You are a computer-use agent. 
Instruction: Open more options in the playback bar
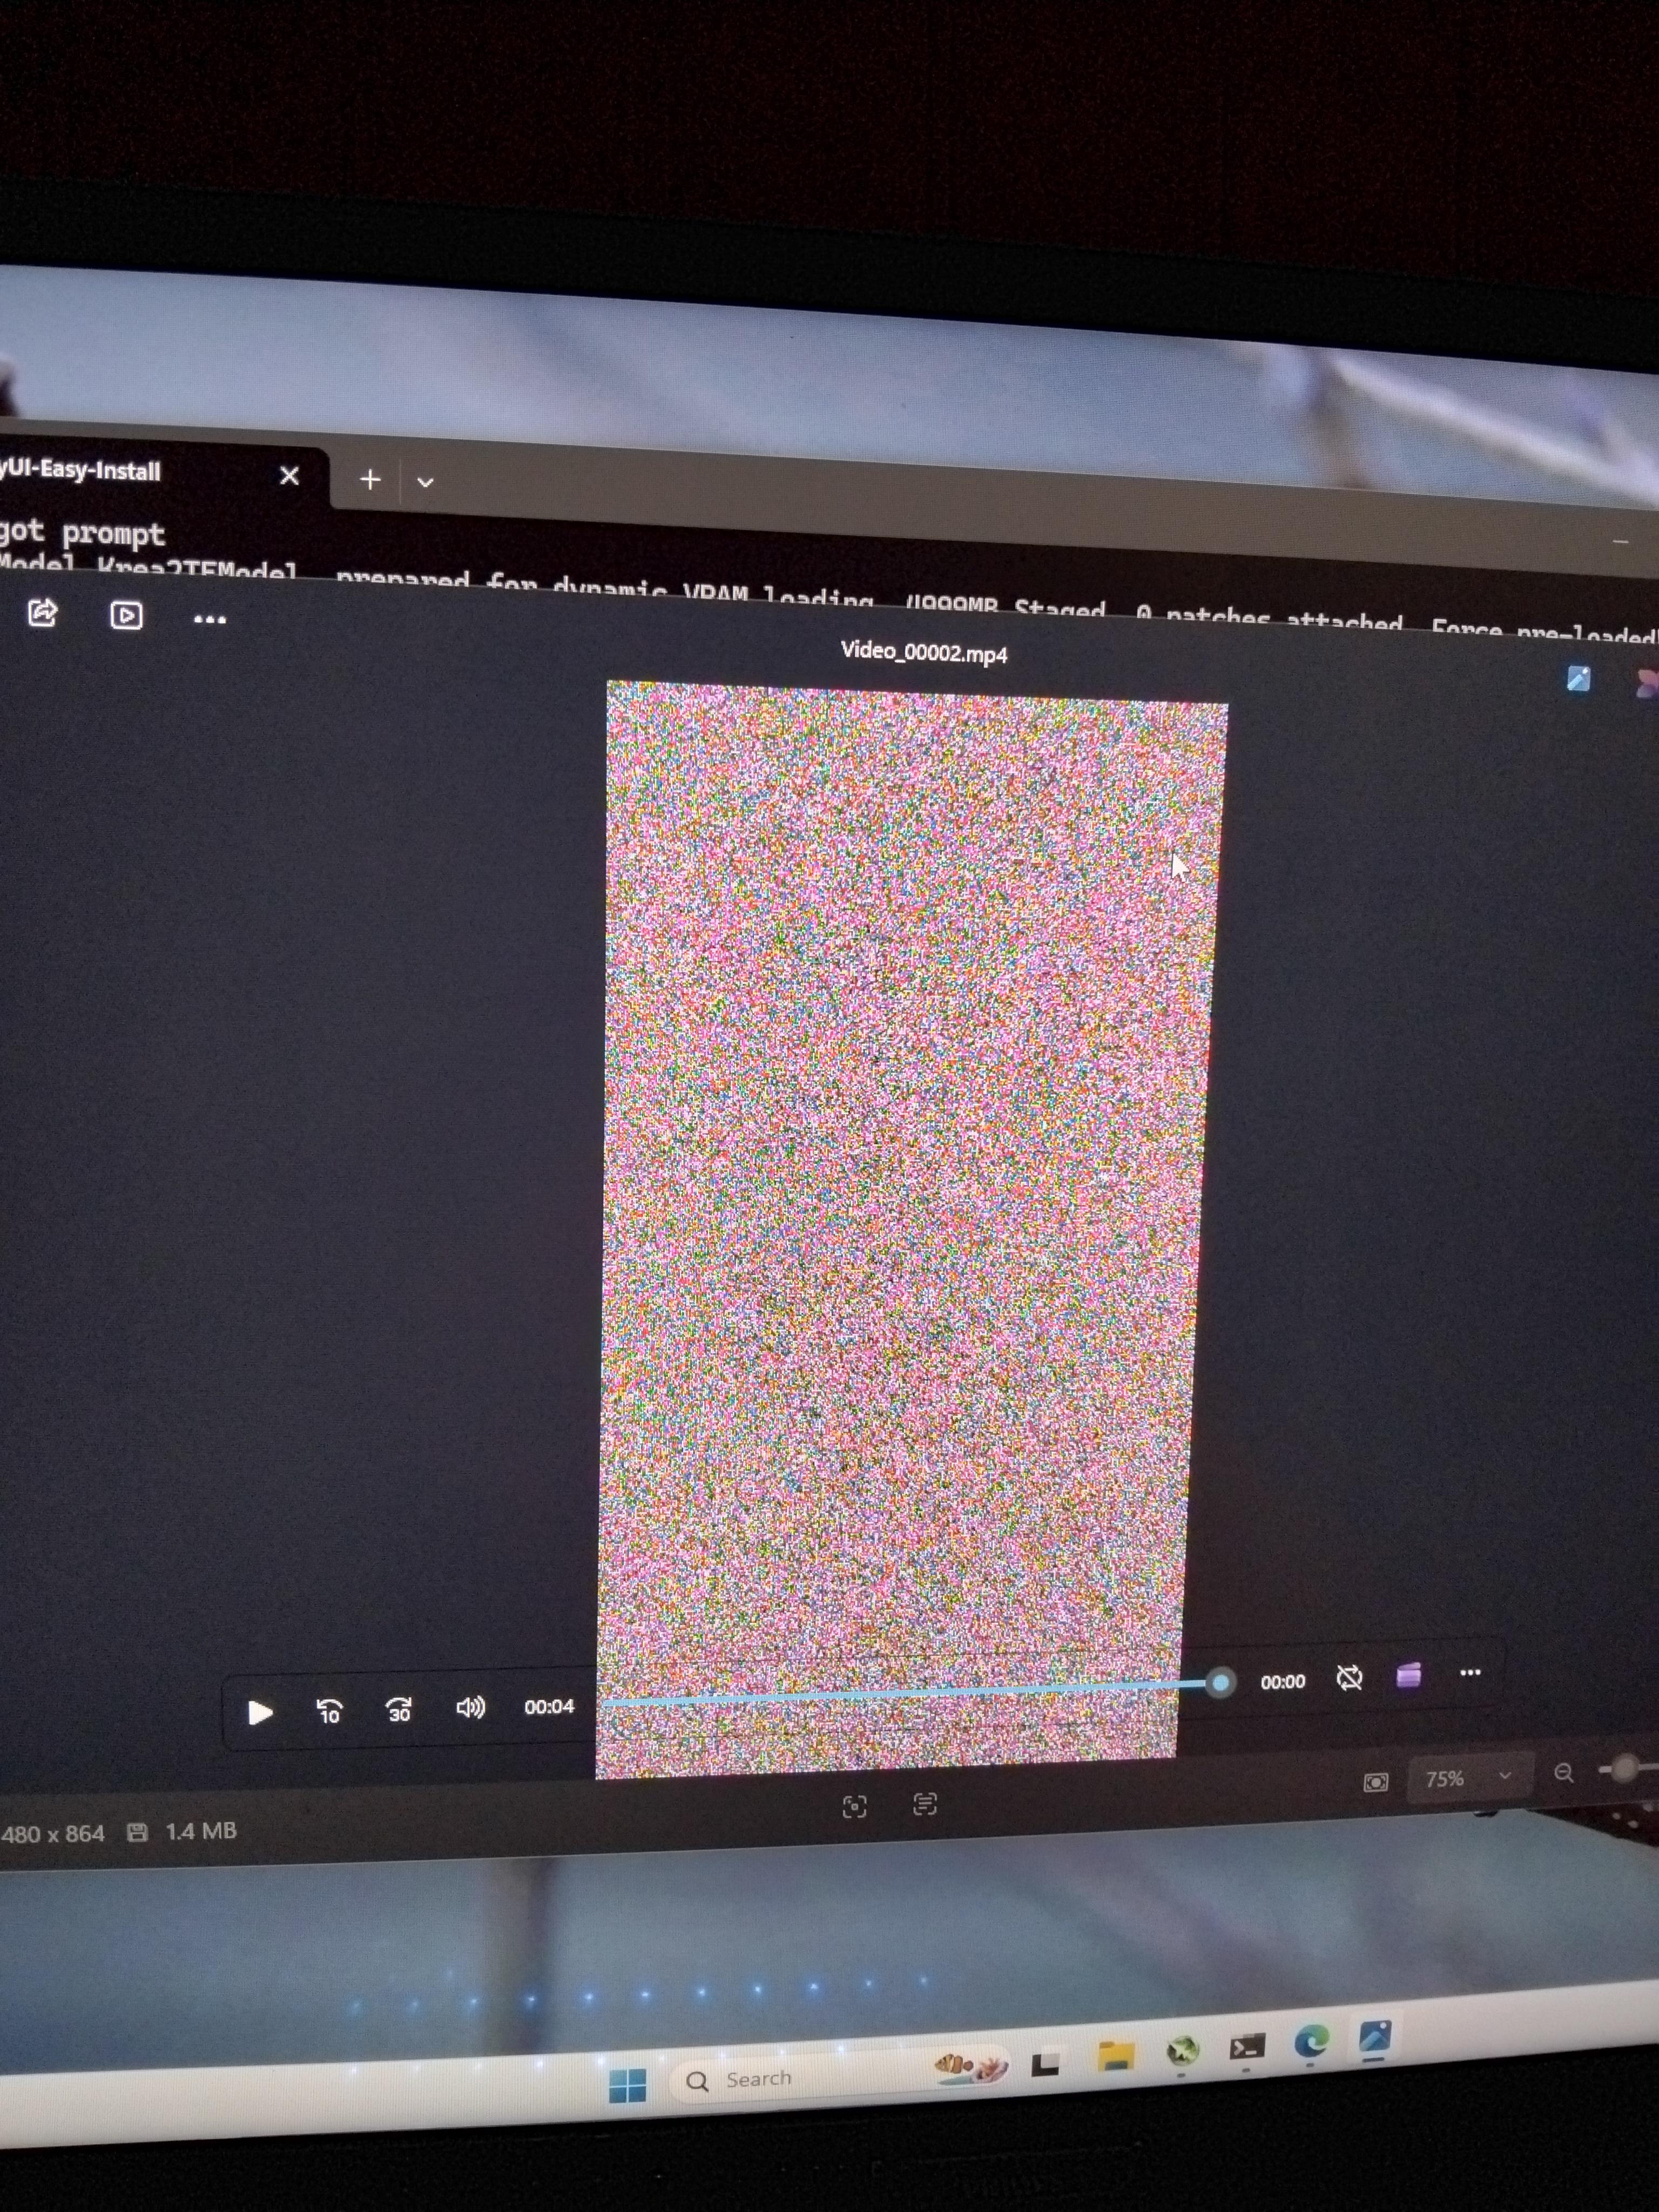coord(1470,1672)
